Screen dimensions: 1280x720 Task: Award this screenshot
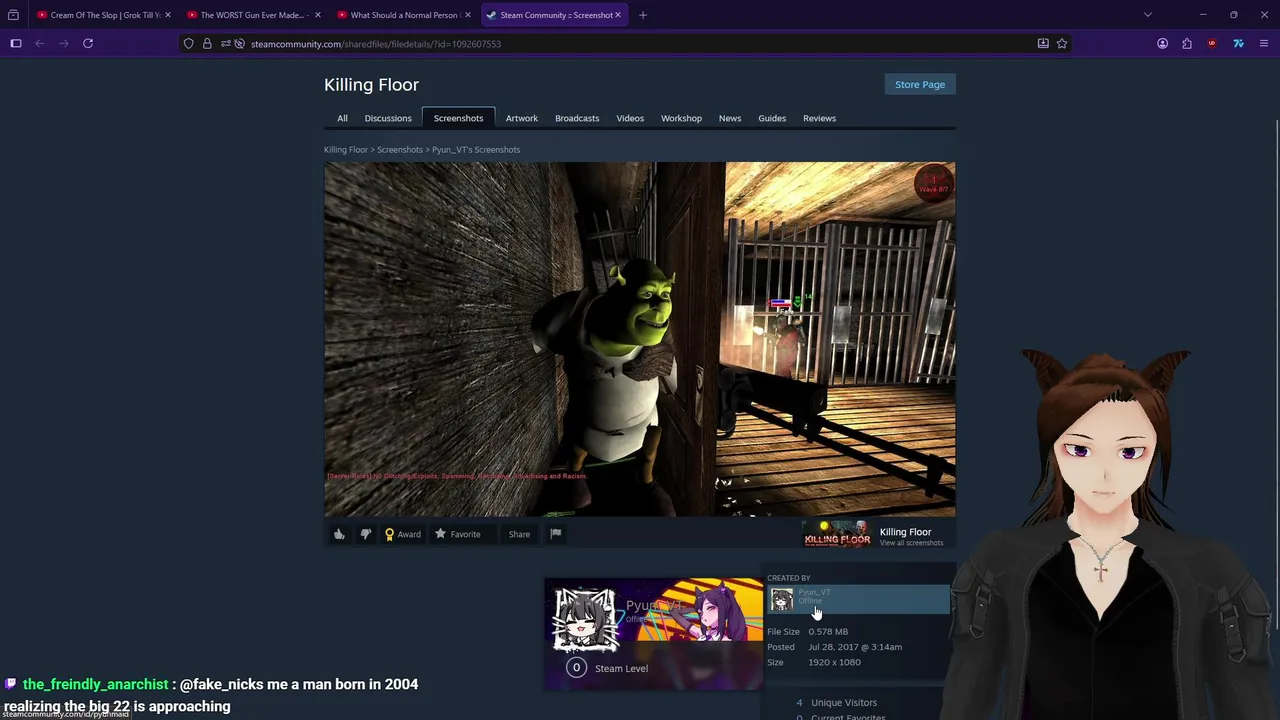(x=402, y=534)
